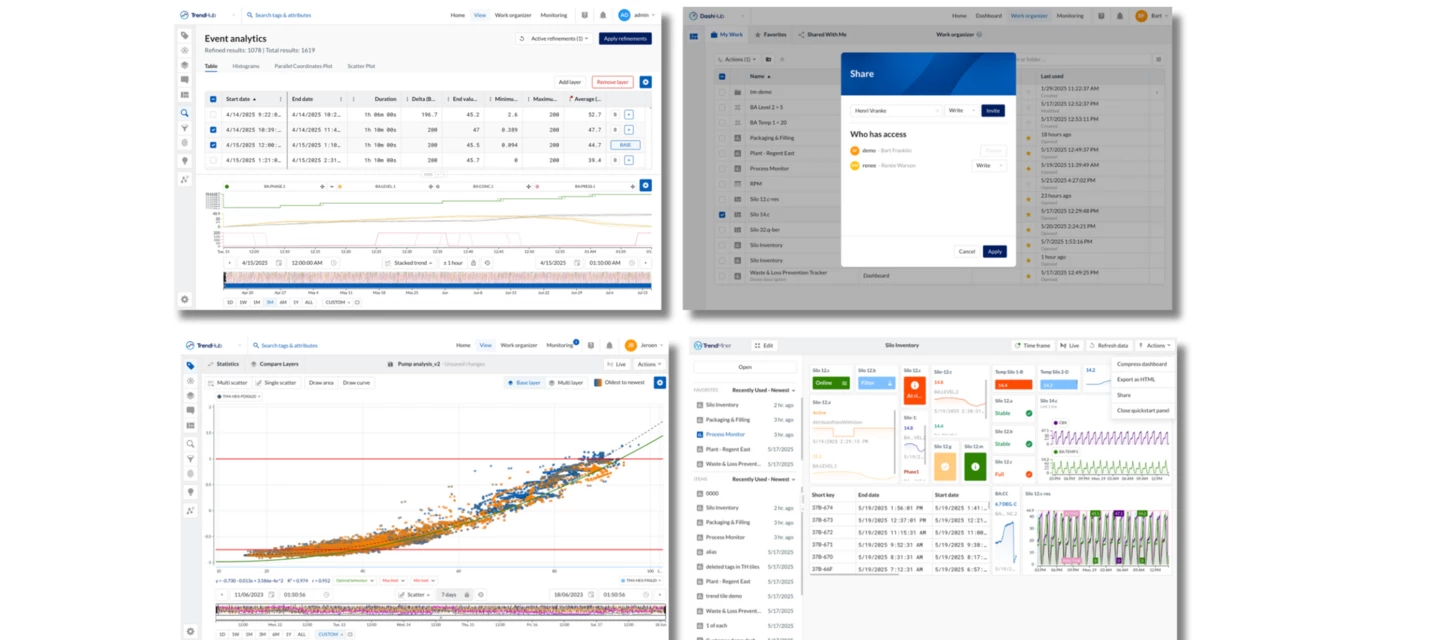Check the tm-demo row checkbox
This screenshot has height=640, width=1440.
click(x=722, y=91)
